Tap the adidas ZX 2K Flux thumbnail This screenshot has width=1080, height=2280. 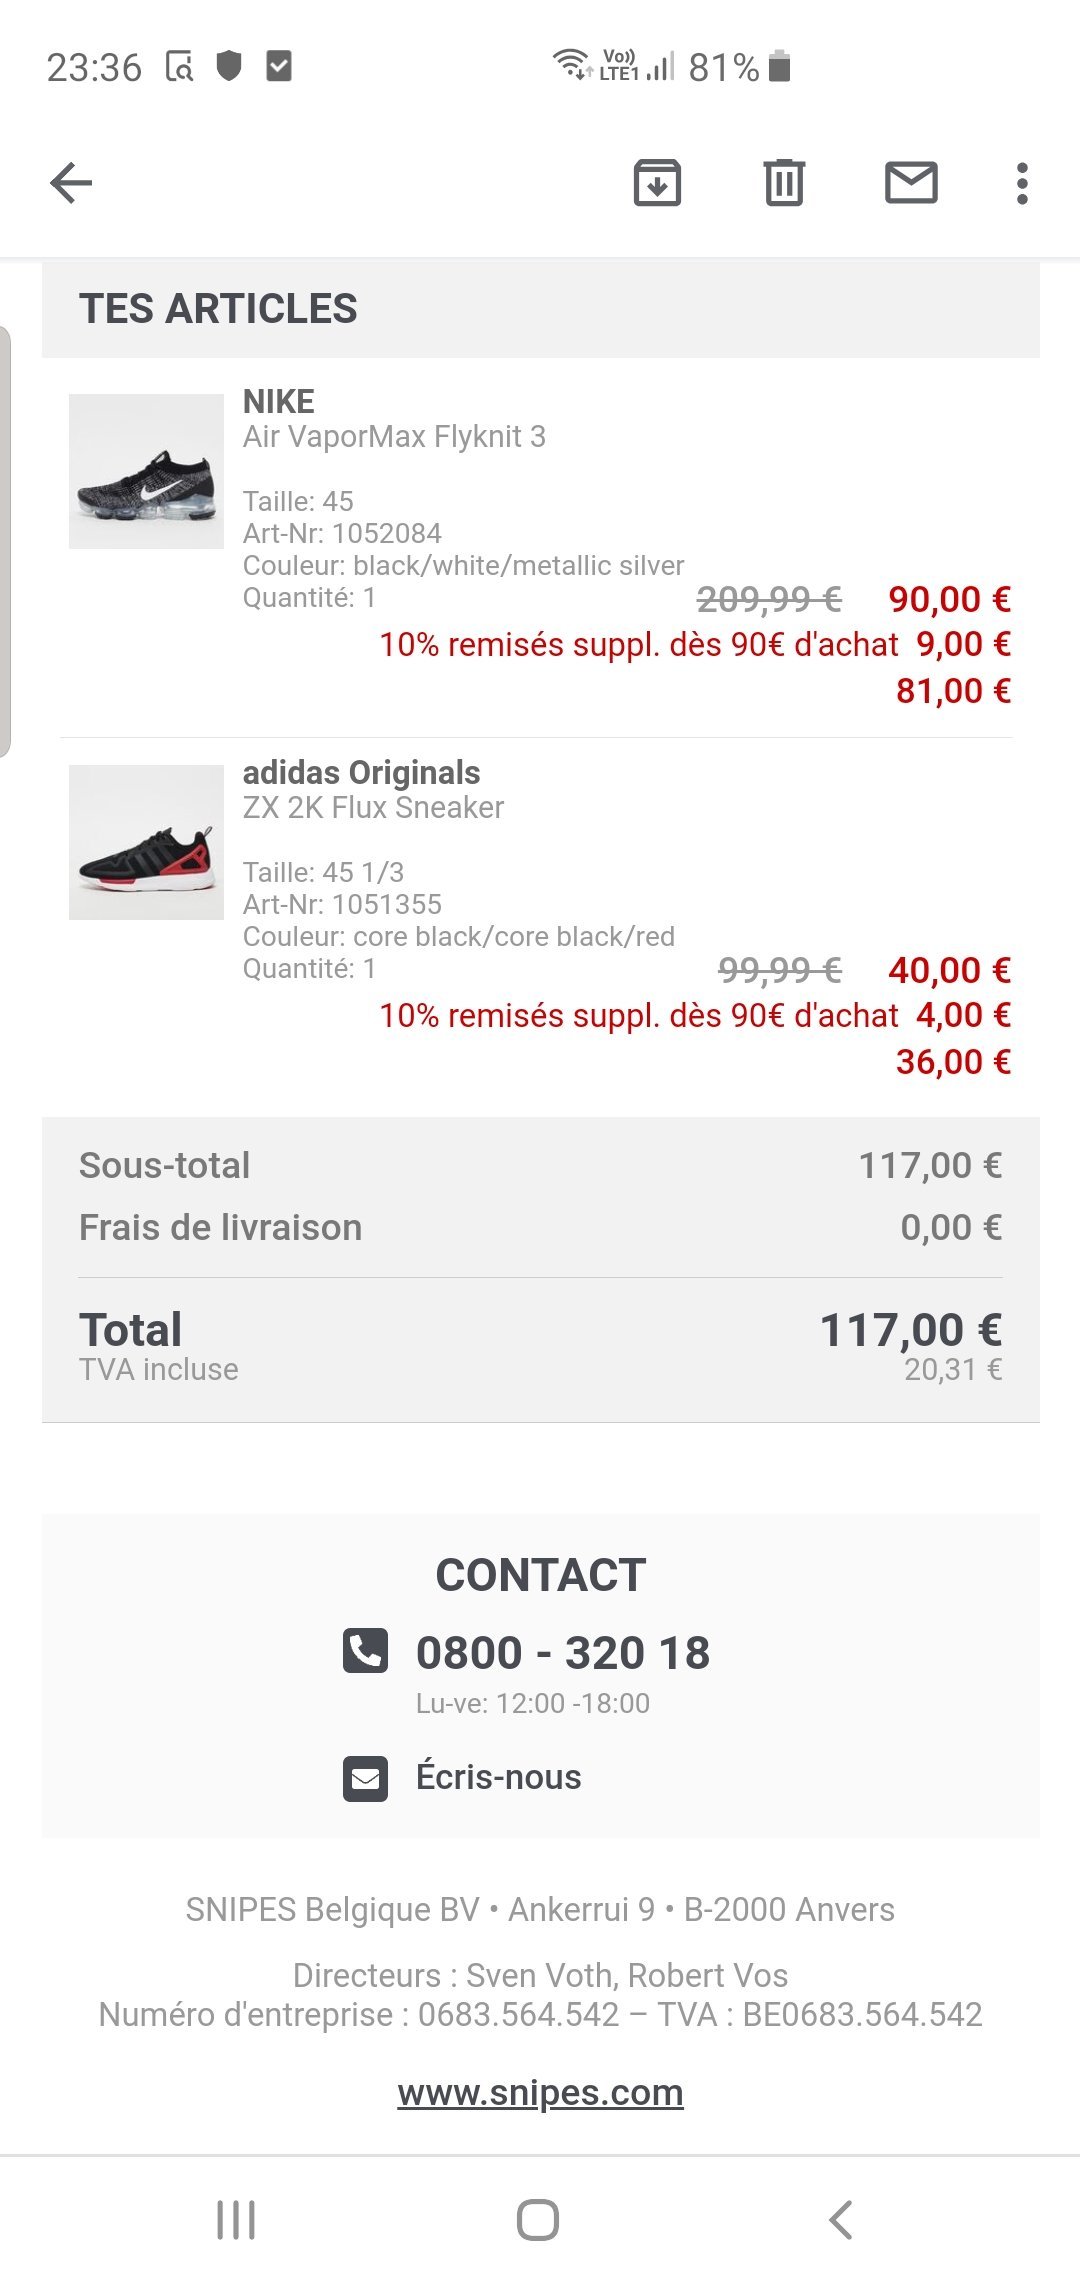[x=146, y=842]
